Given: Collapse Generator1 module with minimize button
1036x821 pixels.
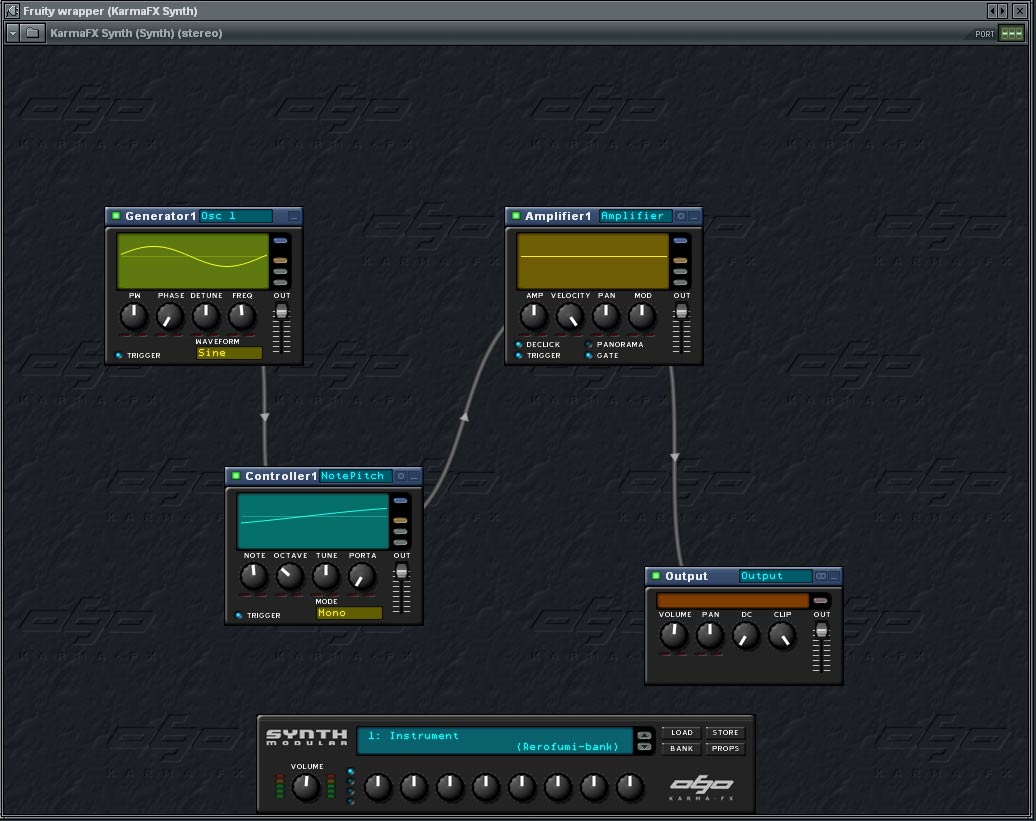Looking at the screenshot, I should (294, 216).
